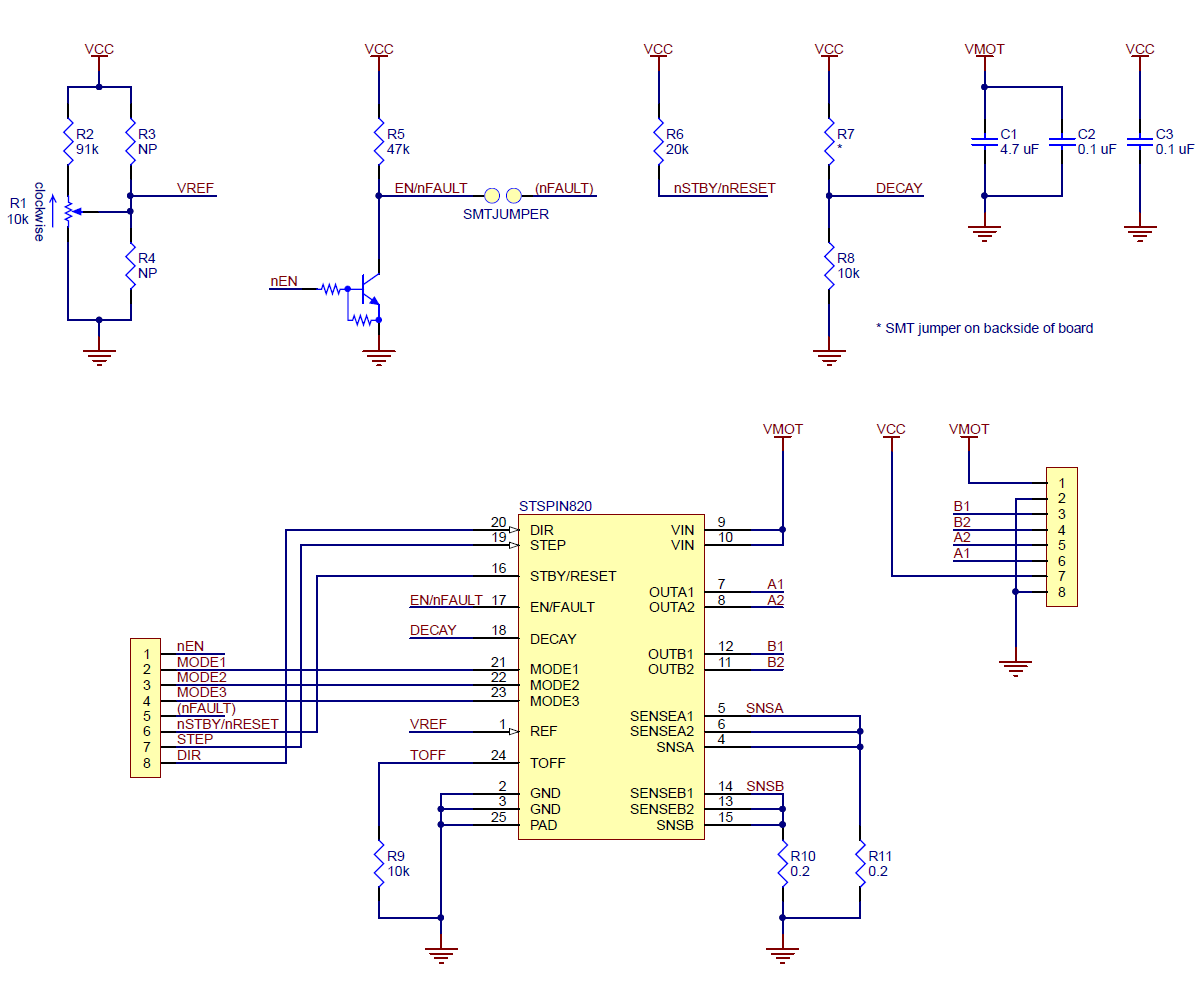Select the MODE1 label on left connector
This screenshot has width=1200, height=1000.
(x=202, y=662)
